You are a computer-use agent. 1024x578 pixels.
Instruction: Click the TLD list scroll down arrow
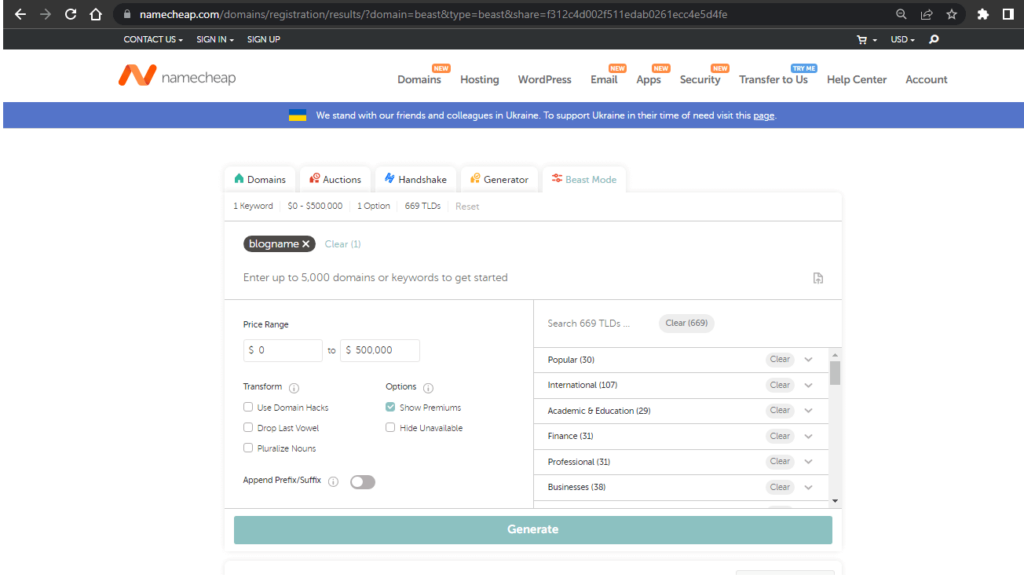835,501
